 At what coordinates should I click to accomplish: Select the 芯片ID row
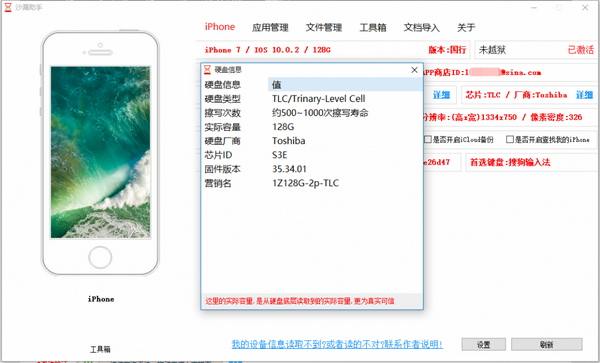tap(312, 155)
